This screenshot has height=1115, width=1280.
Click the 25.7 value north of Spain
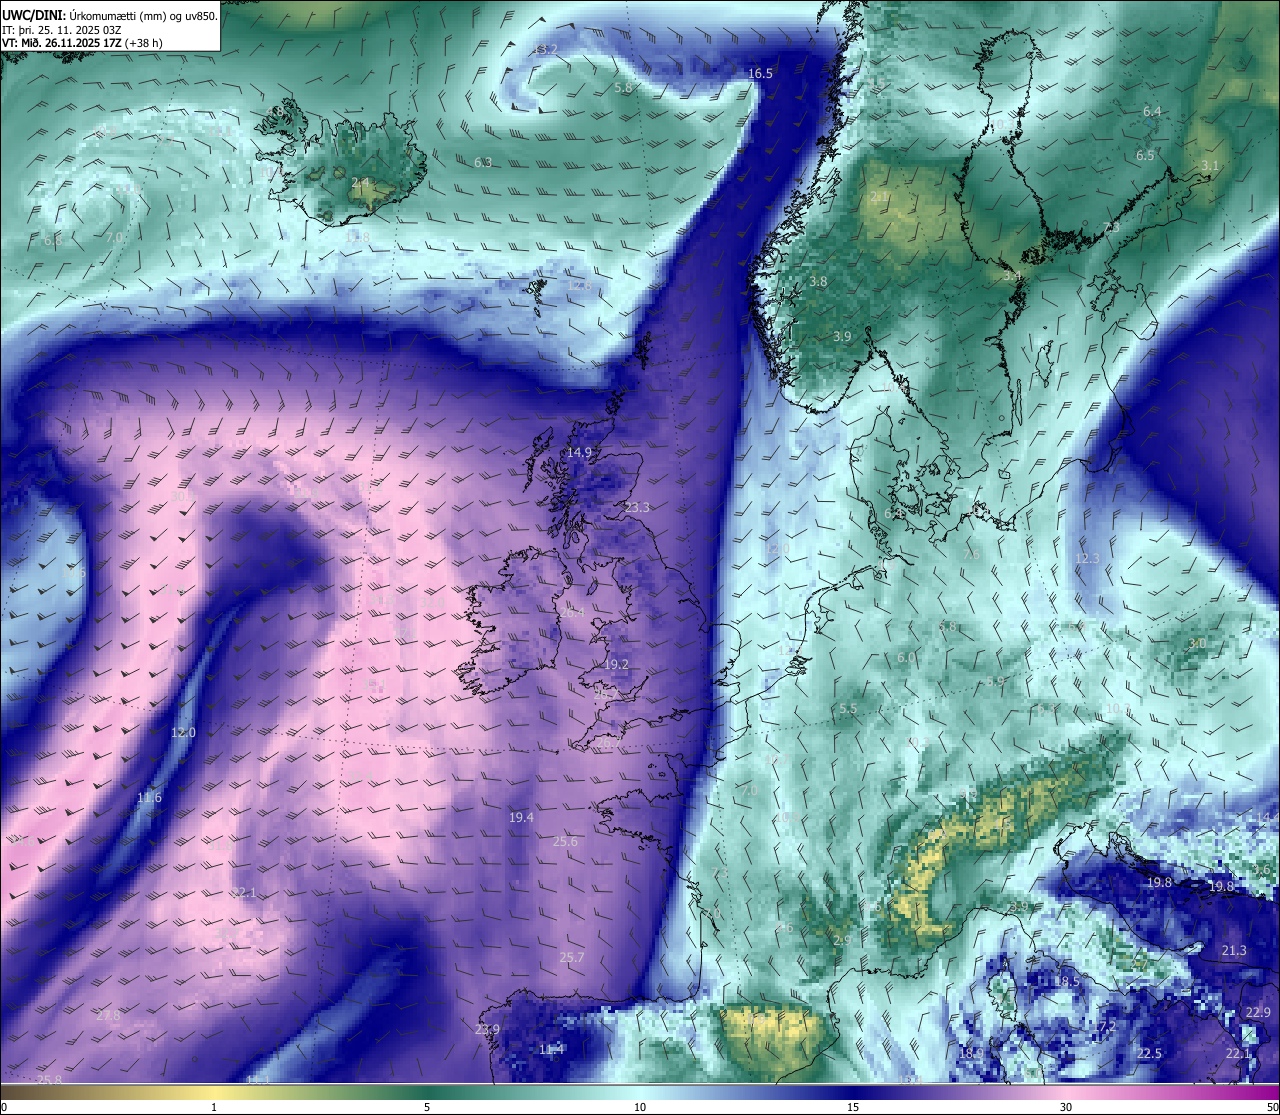point(572,958)
